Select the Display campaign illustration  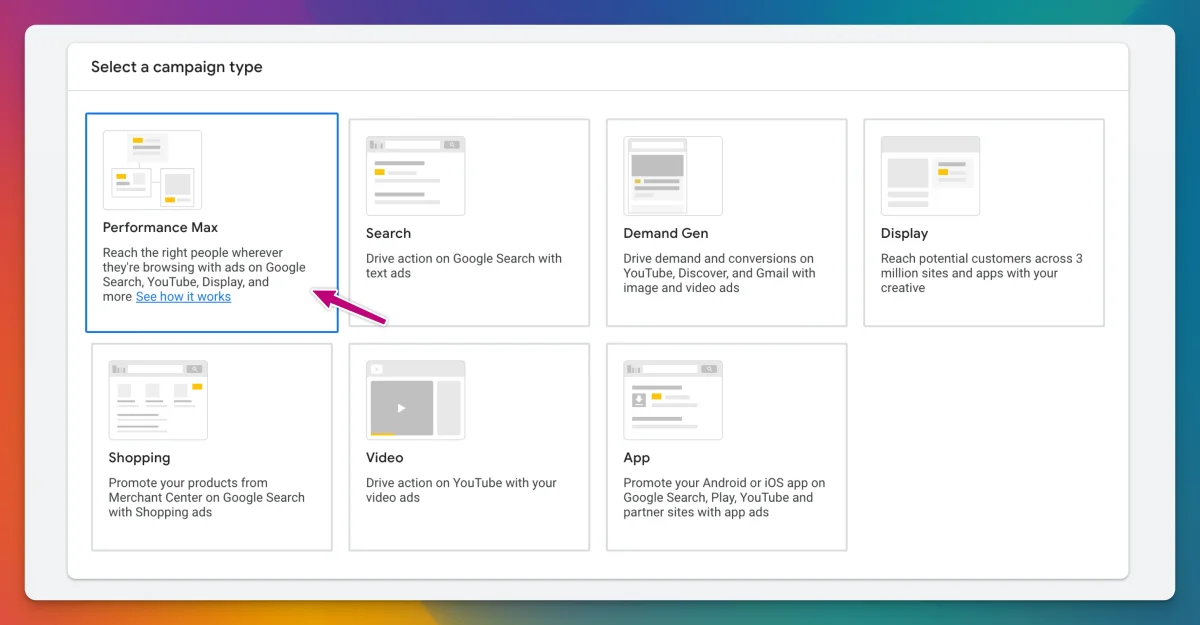pos(930,176)
